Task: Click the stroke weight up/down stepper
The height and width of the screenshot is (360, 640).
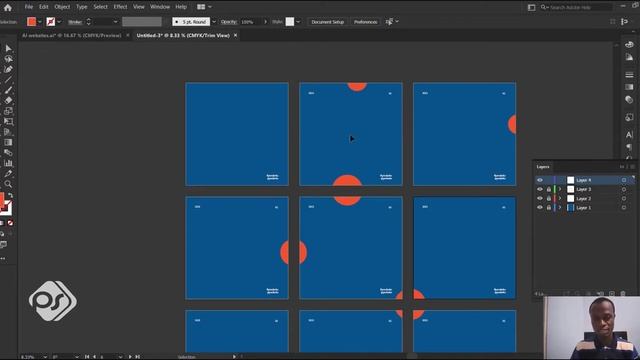Action: 89,22
